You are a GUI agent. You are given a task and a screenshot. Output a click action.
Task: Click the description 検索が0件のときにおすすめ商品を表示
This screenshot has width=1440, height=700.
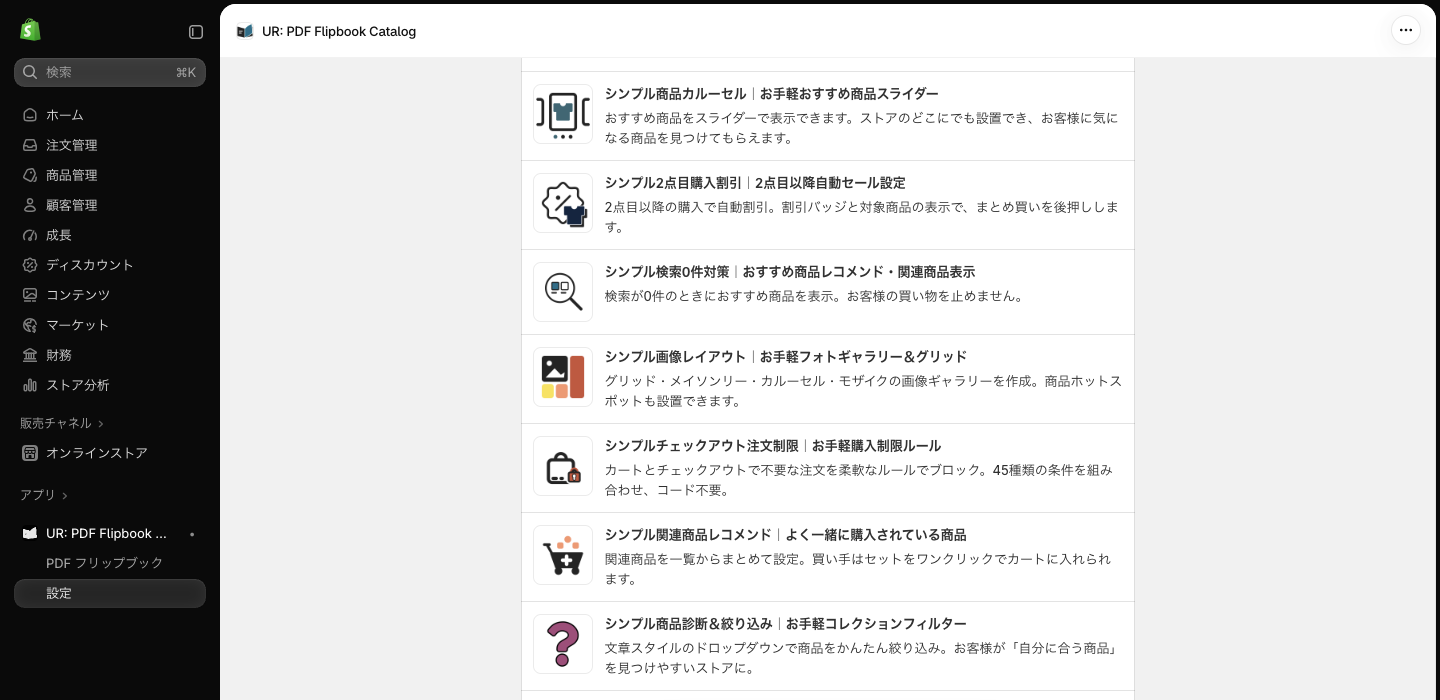[815, 296]
